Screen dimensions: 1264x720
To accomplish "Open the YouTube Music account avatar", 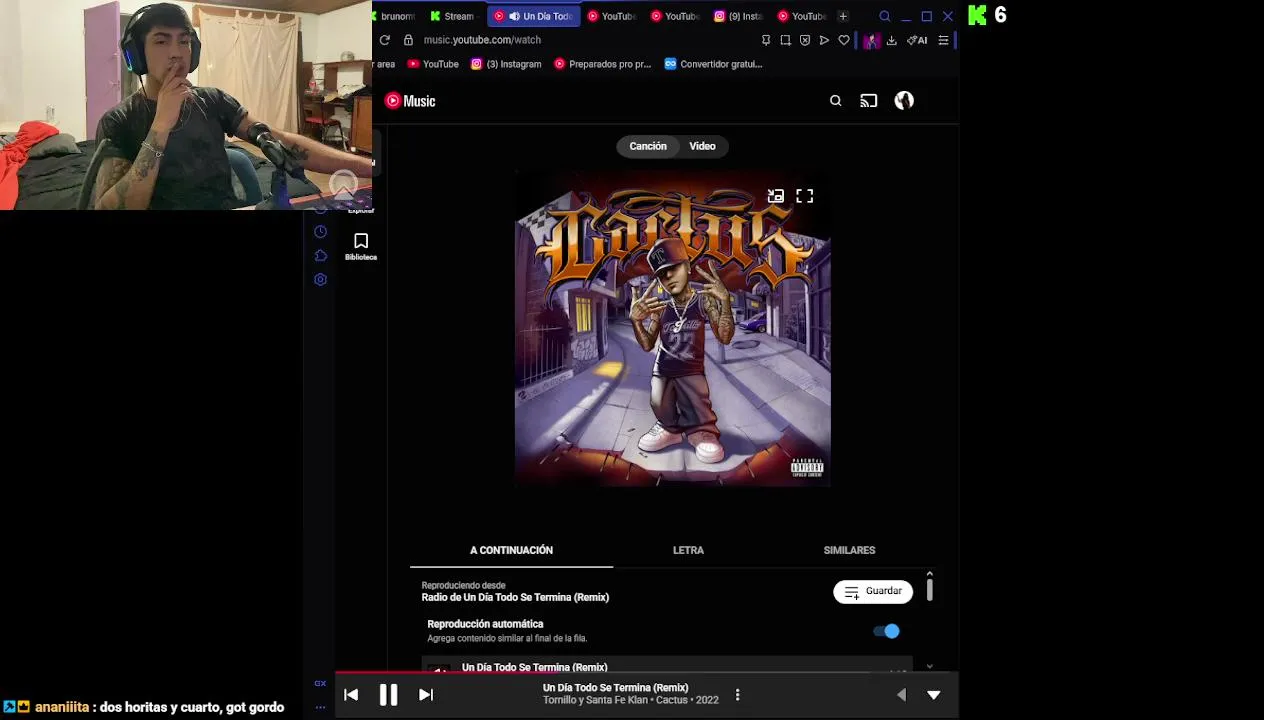I will (904, 101).
